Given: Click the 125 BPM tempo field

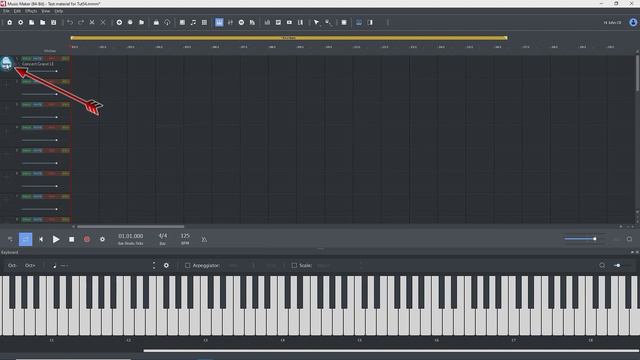Looking at the screenshot, I should (x=185, y=236).
